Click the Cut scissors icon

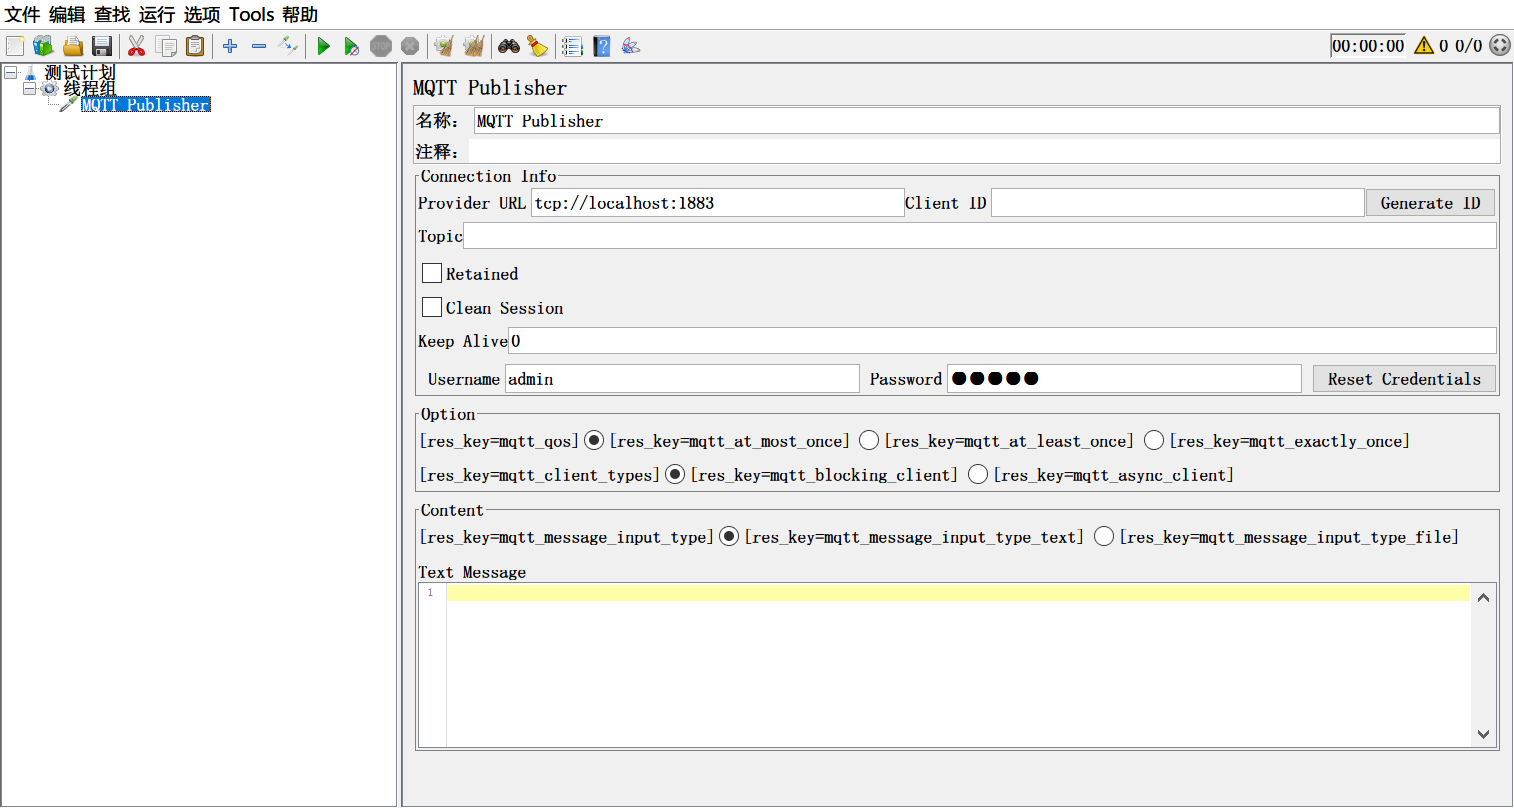[137, 46]
